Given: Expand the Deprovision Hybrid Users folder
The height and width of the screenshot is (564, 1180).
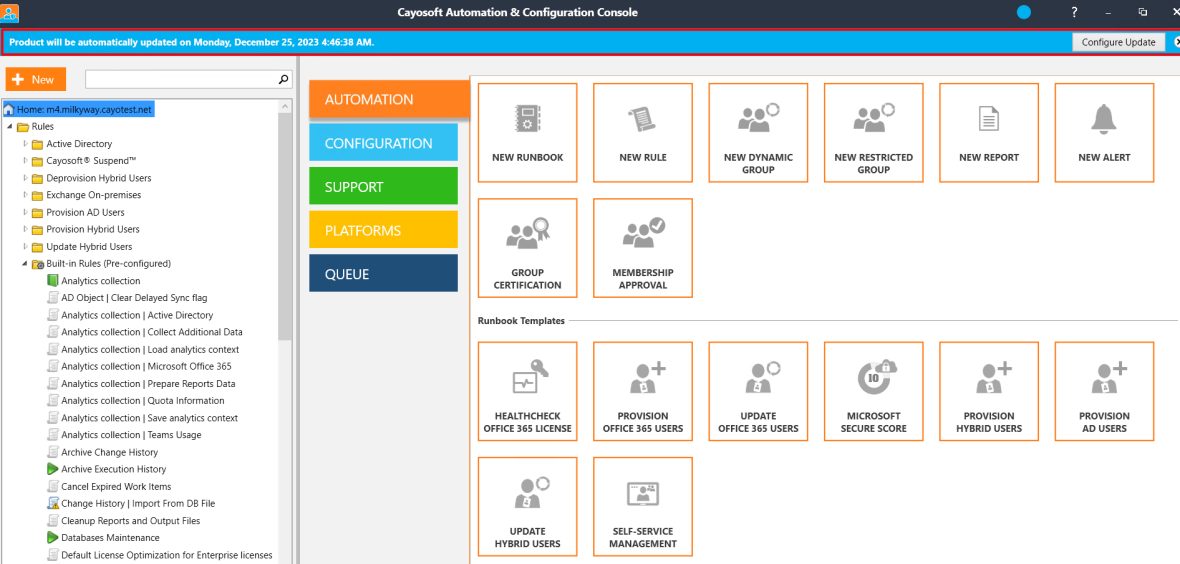Looking at the screenshot, I should [x=25, y=178].
